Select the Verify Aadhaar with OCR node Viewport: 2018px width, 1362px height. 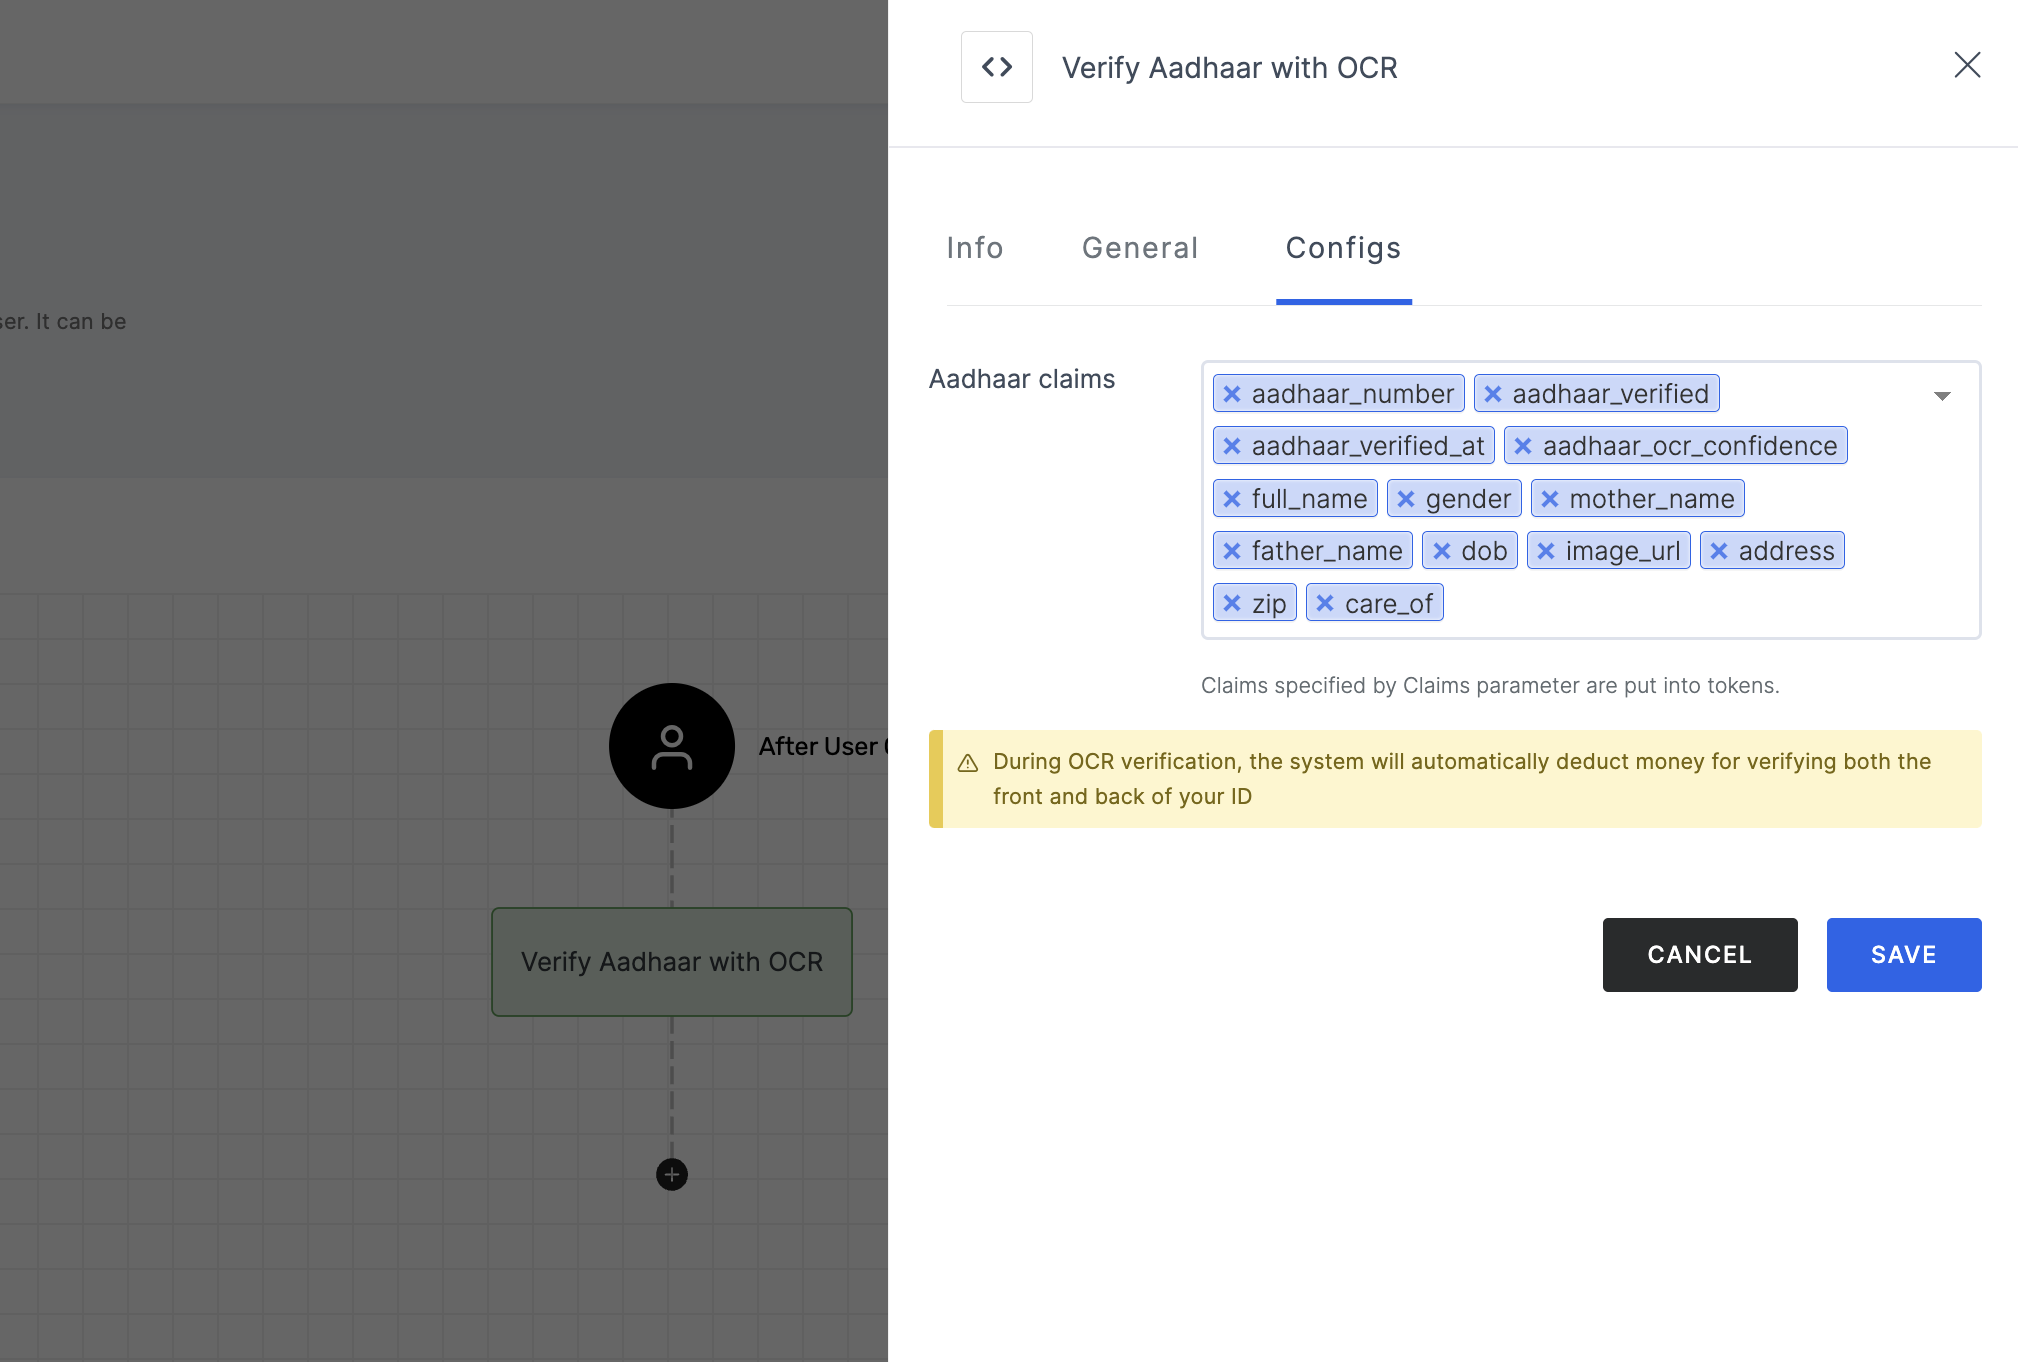point(672,962)
